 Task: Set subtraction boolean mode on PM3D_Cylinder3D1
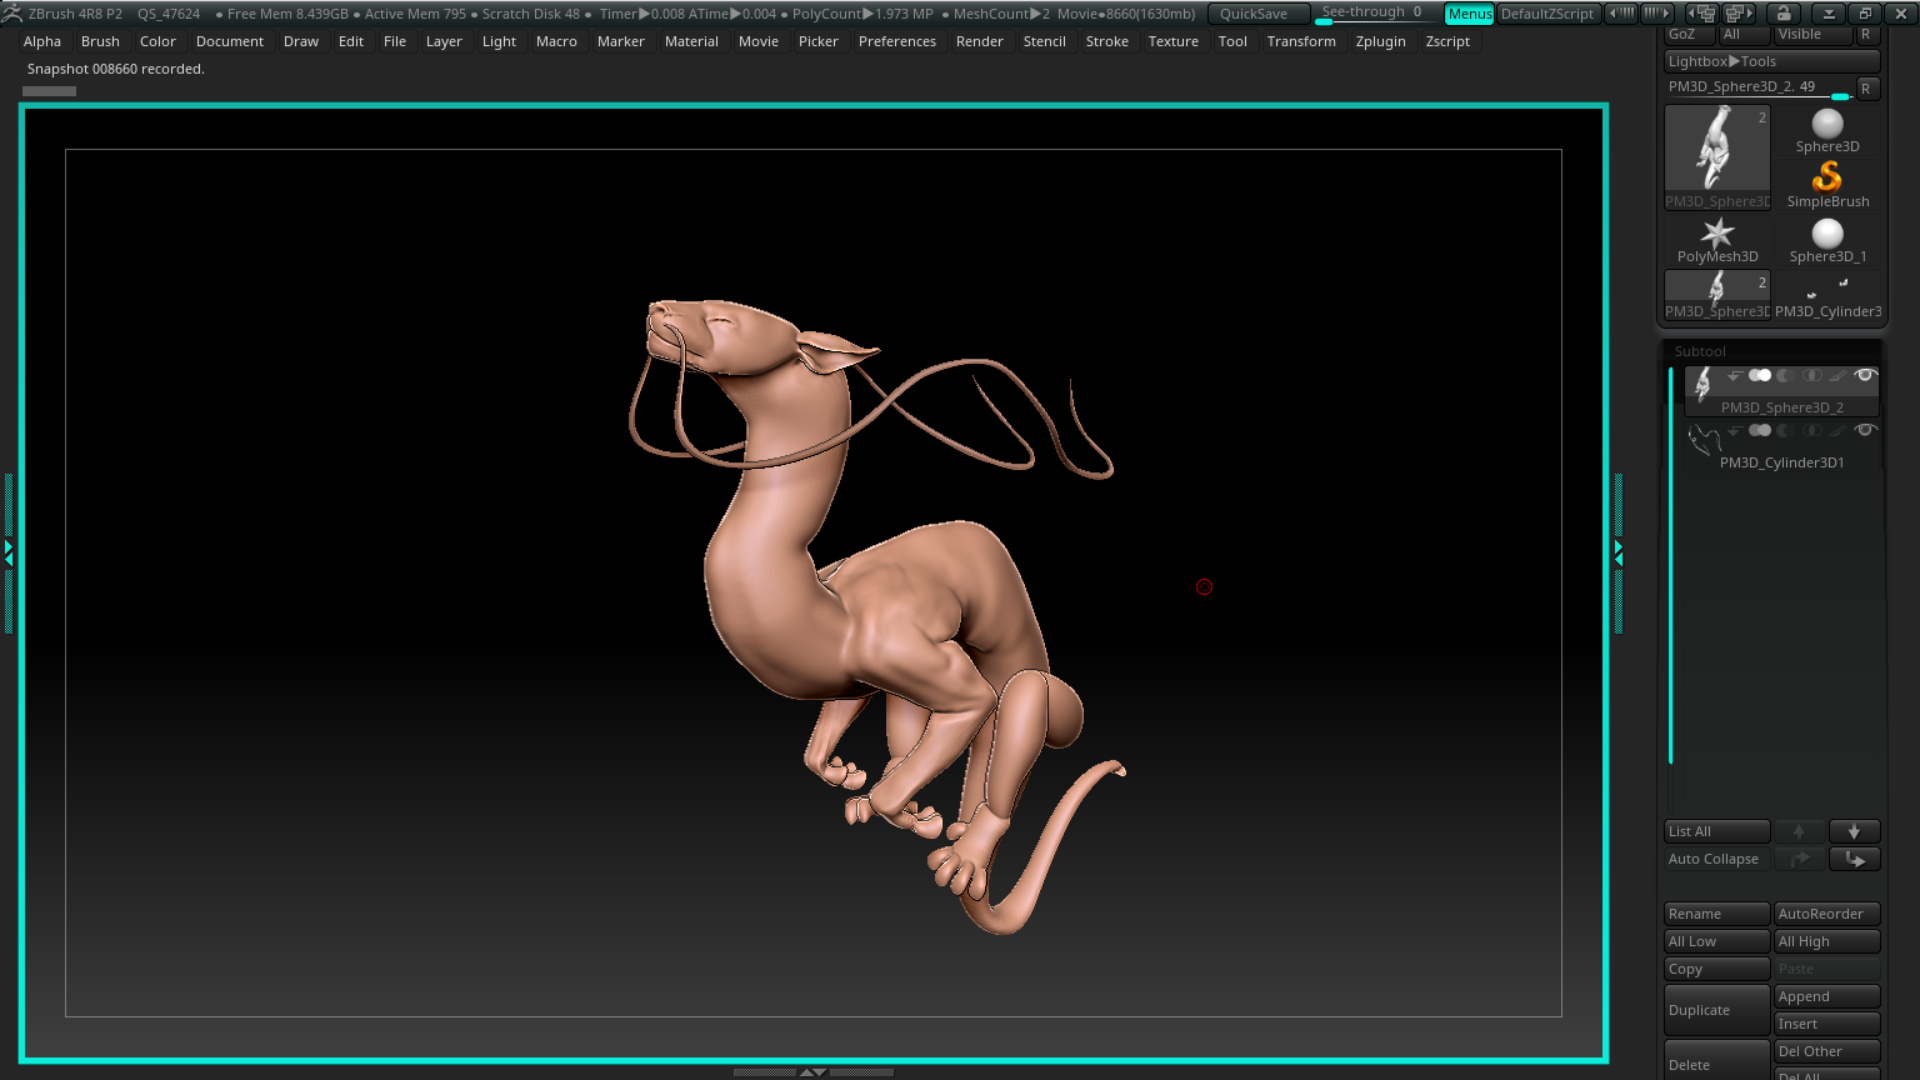(x=1786, y=431)
